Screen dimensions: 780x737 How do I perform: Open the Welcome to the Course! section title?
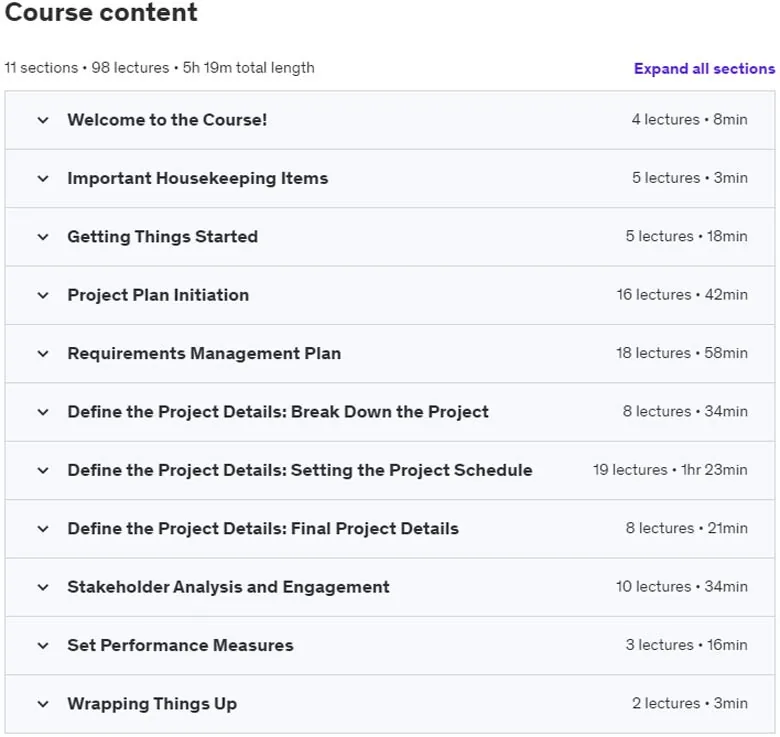(167, 120)
